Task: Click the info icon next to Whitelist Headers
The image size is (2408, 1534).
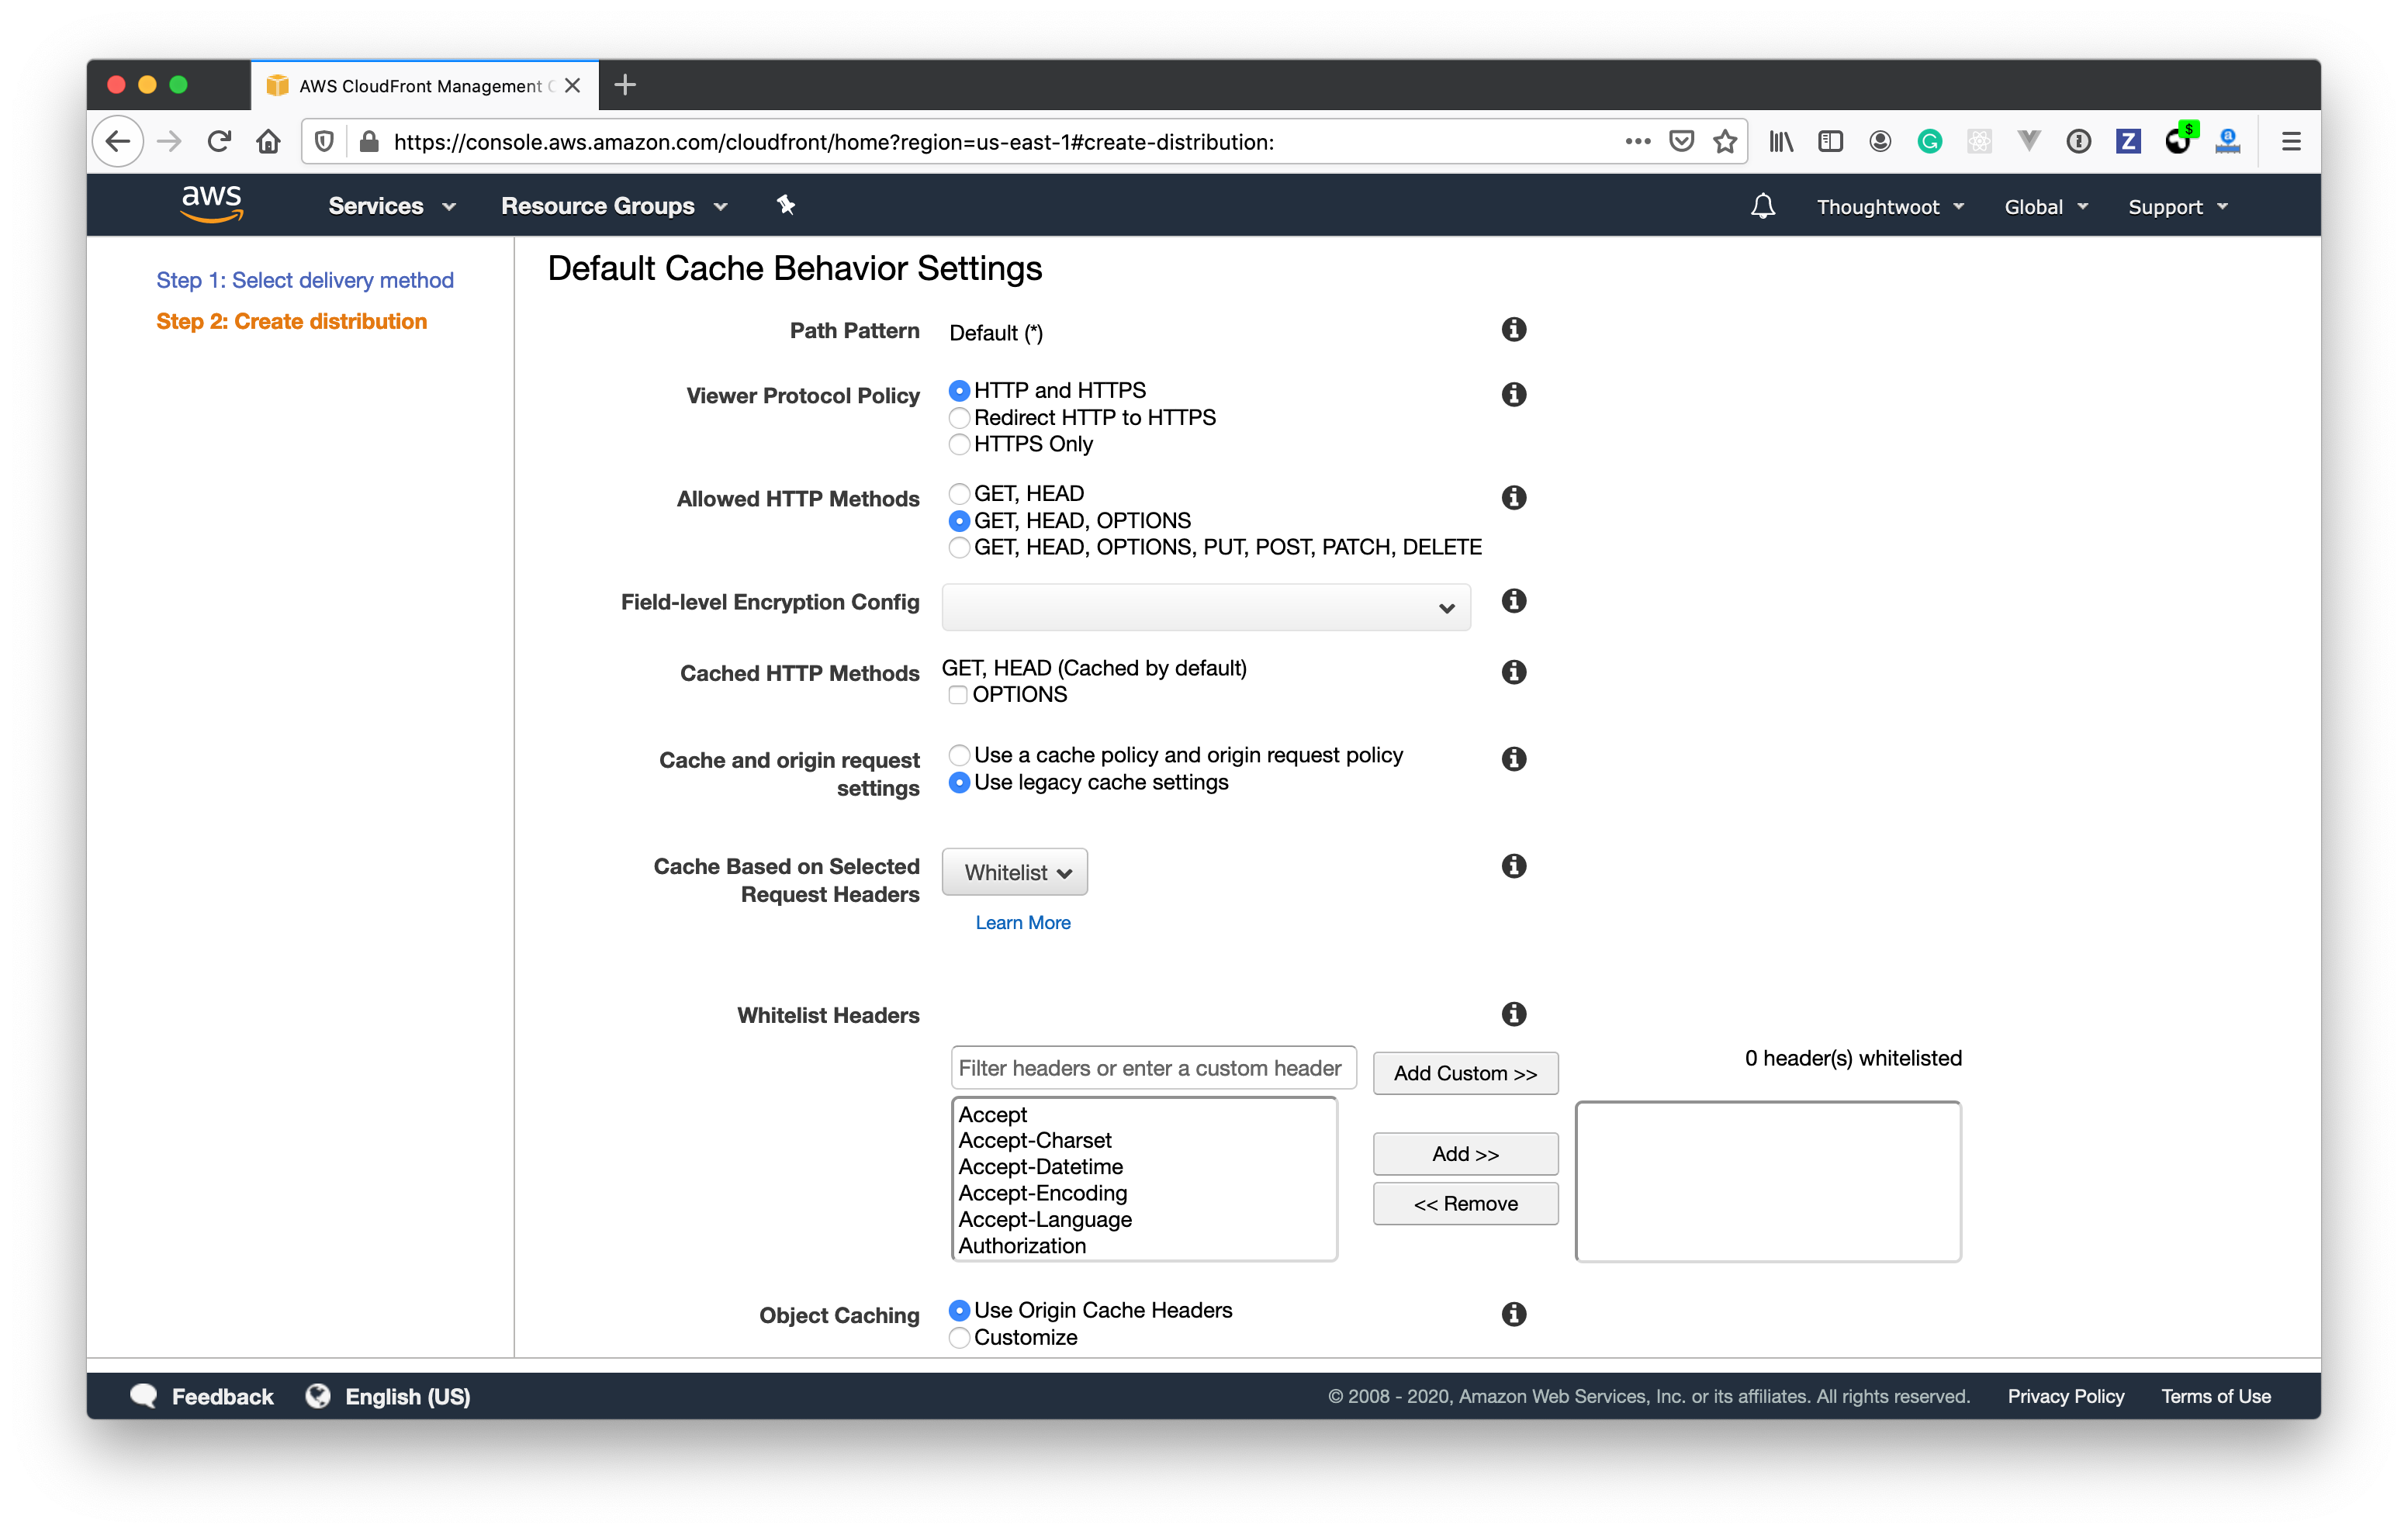Action: (x=1511, y=1014)
